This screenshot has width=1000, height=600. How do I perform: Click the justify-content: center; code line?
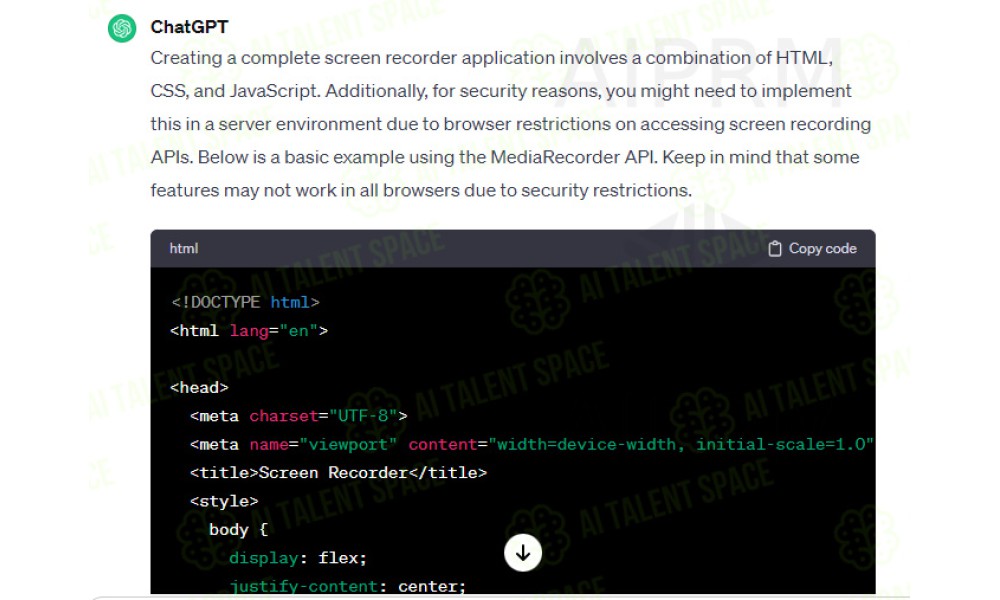pos(348,586)
